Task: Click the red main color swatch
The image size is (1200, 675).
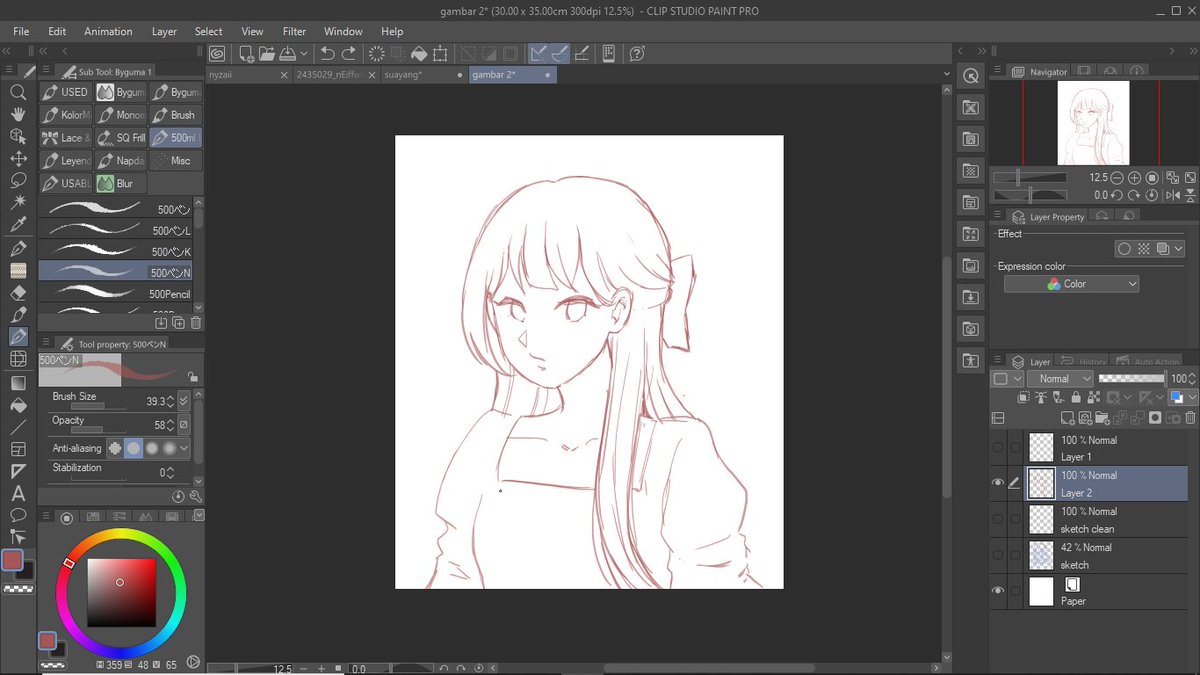Action: [x=12, y=560]
